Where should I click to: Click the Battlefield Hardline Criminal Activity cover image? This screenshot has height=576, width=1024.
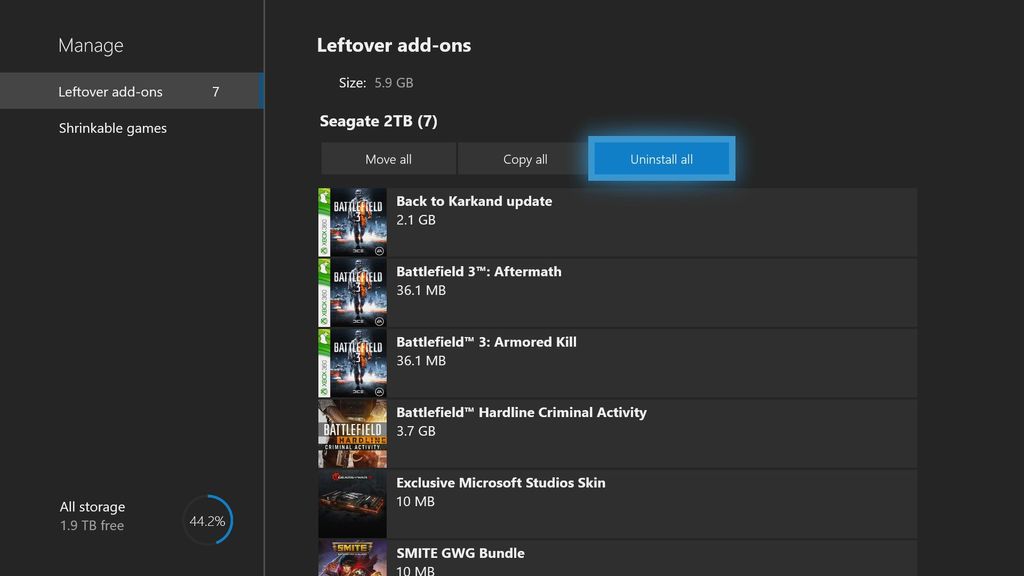click(x=352, y=433)
